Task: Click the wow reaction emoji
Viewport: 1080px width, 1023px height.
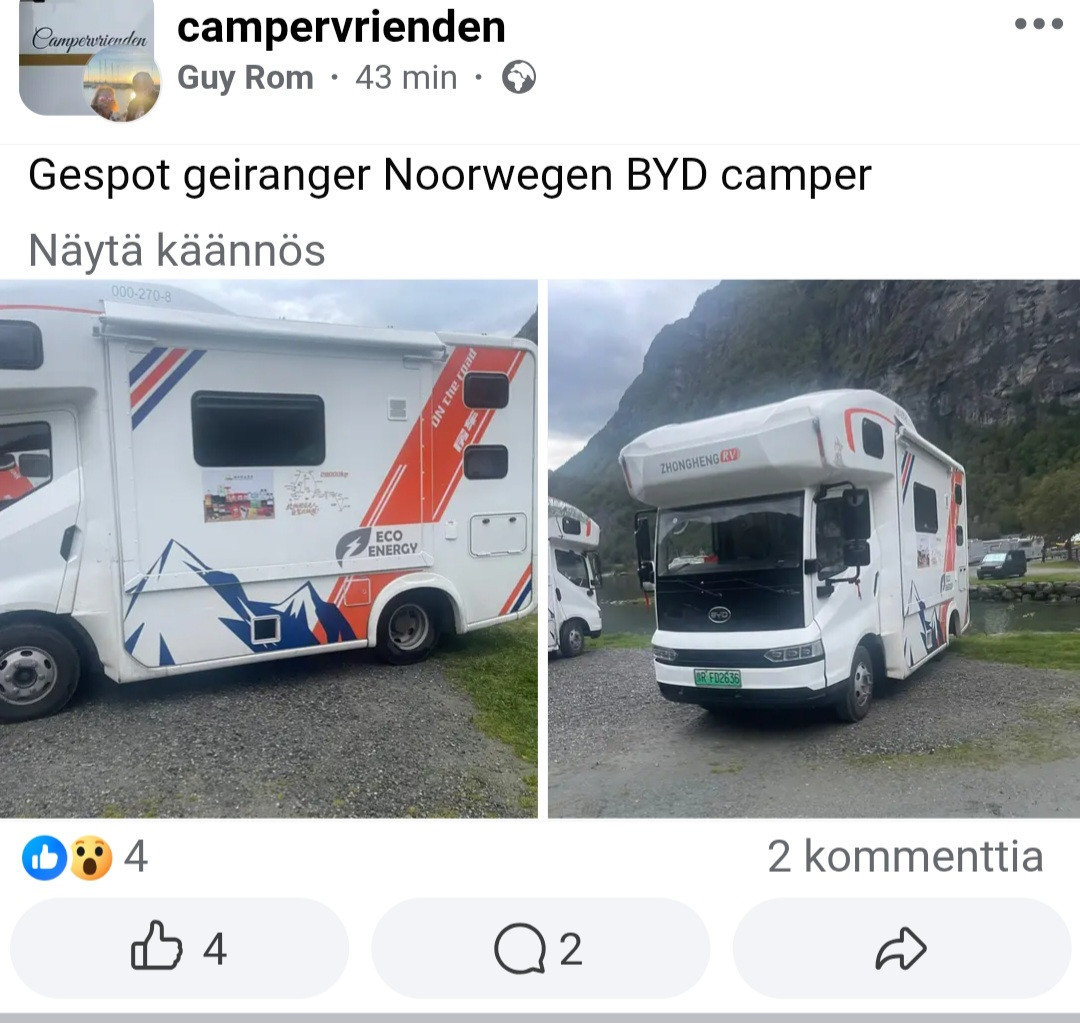Action: 91,858
